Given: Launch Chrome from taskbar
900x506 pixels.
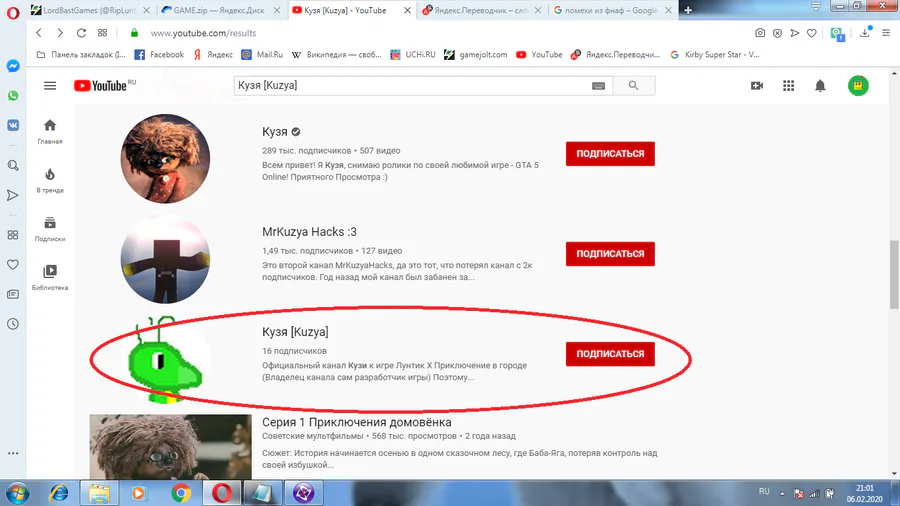Looking at the screenshot, I should [181, 493].
